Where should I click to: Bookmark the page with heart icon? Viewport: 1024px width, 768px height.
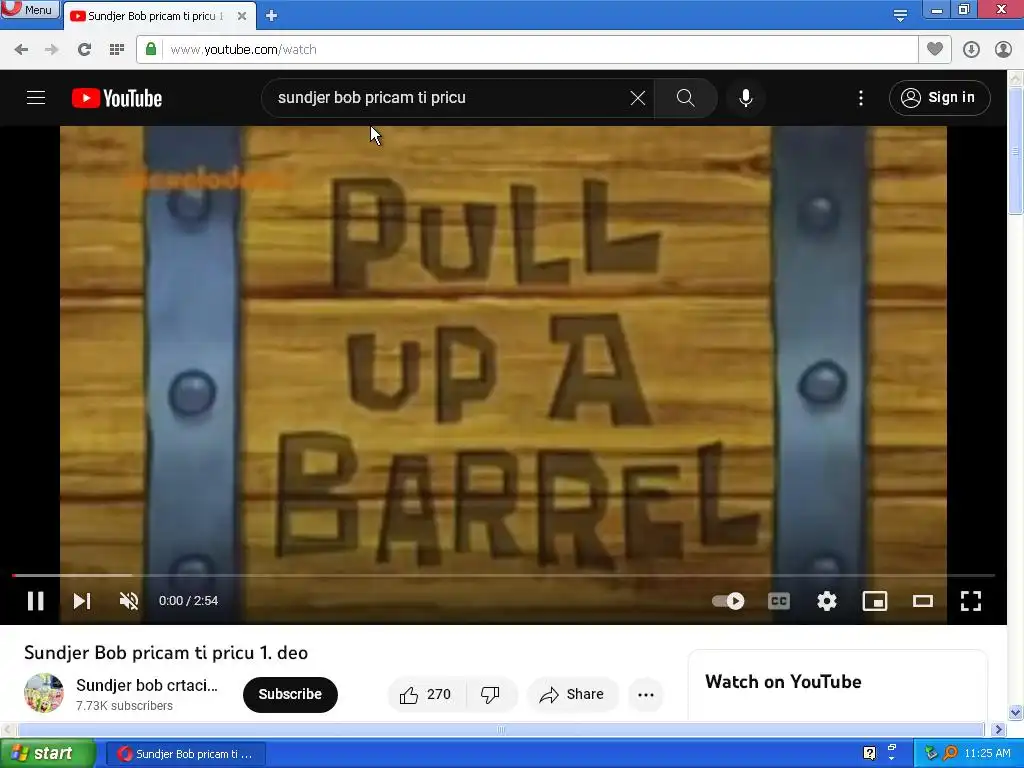coord(935,49)
